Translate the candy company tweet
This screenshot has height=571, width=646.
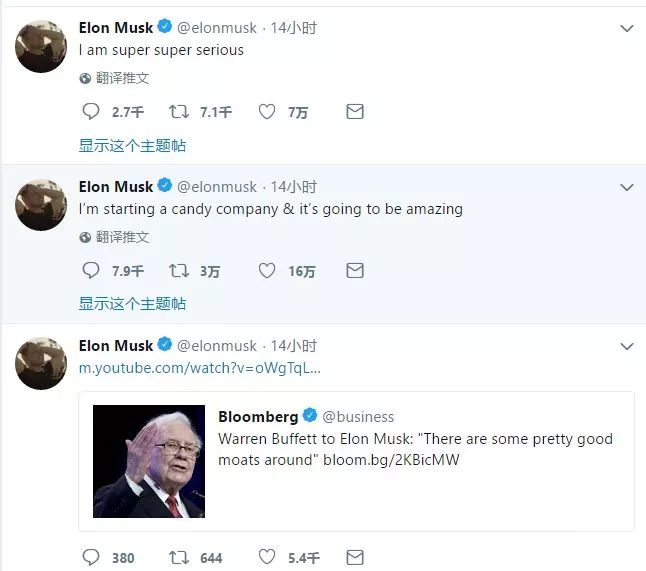pos(122,237)
